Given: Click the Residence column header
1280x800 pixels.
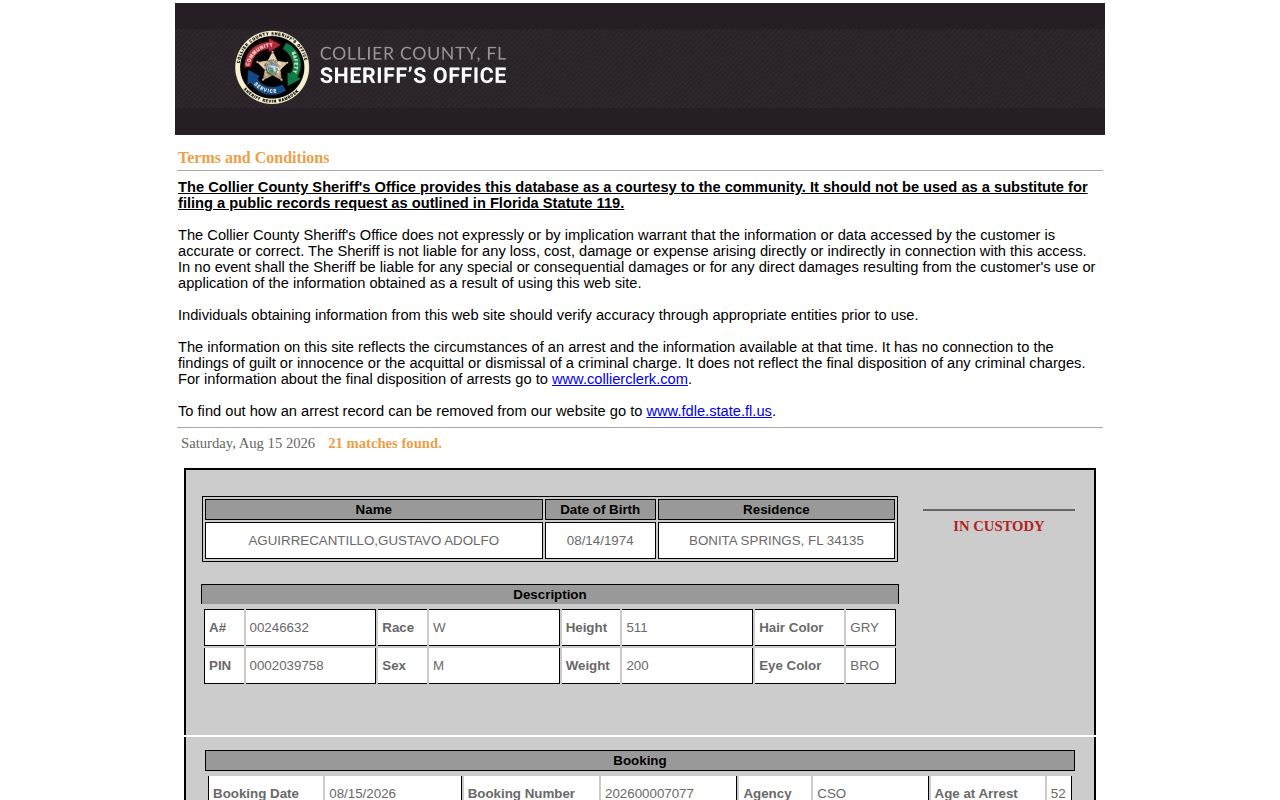Looking at the screenshot, I should tap(776, 509).
